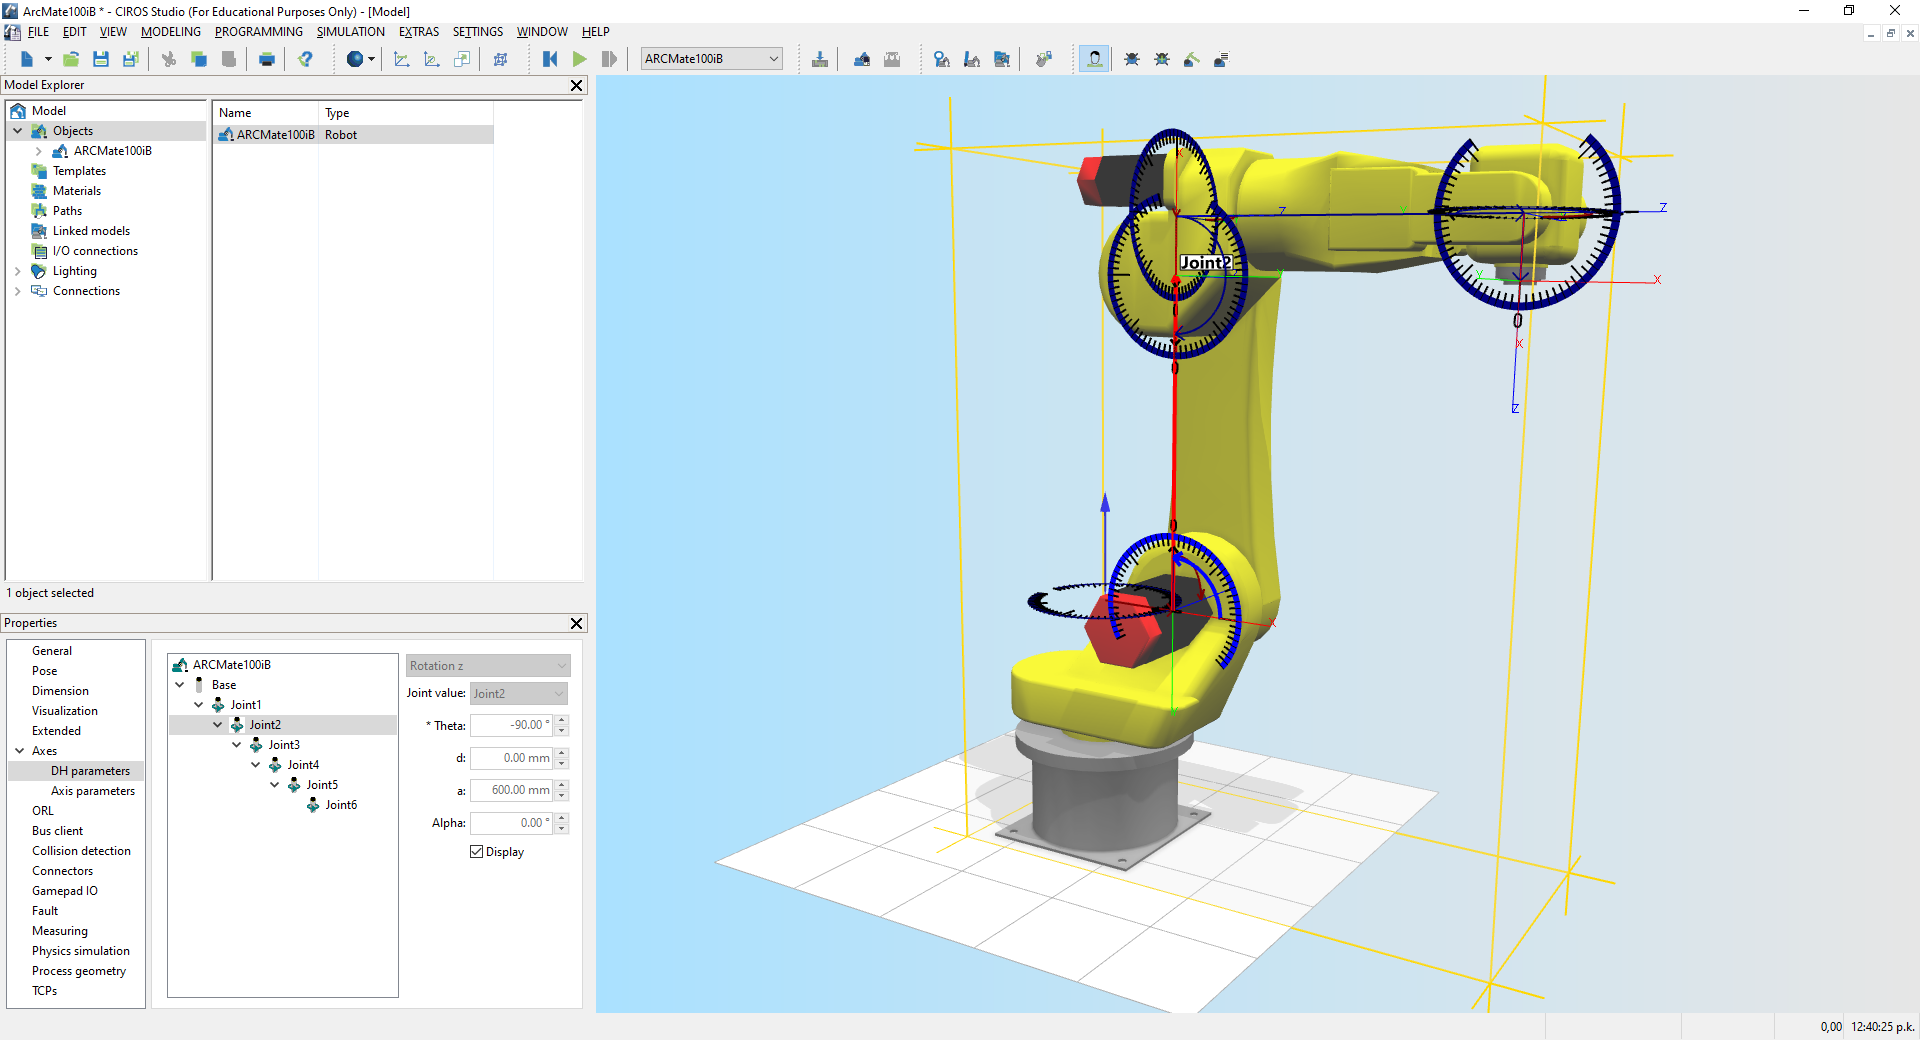Viewport: 1920px width, 1040px height.
Task: Reset simulation with the skip-back icon
Action: coord(550,59)
